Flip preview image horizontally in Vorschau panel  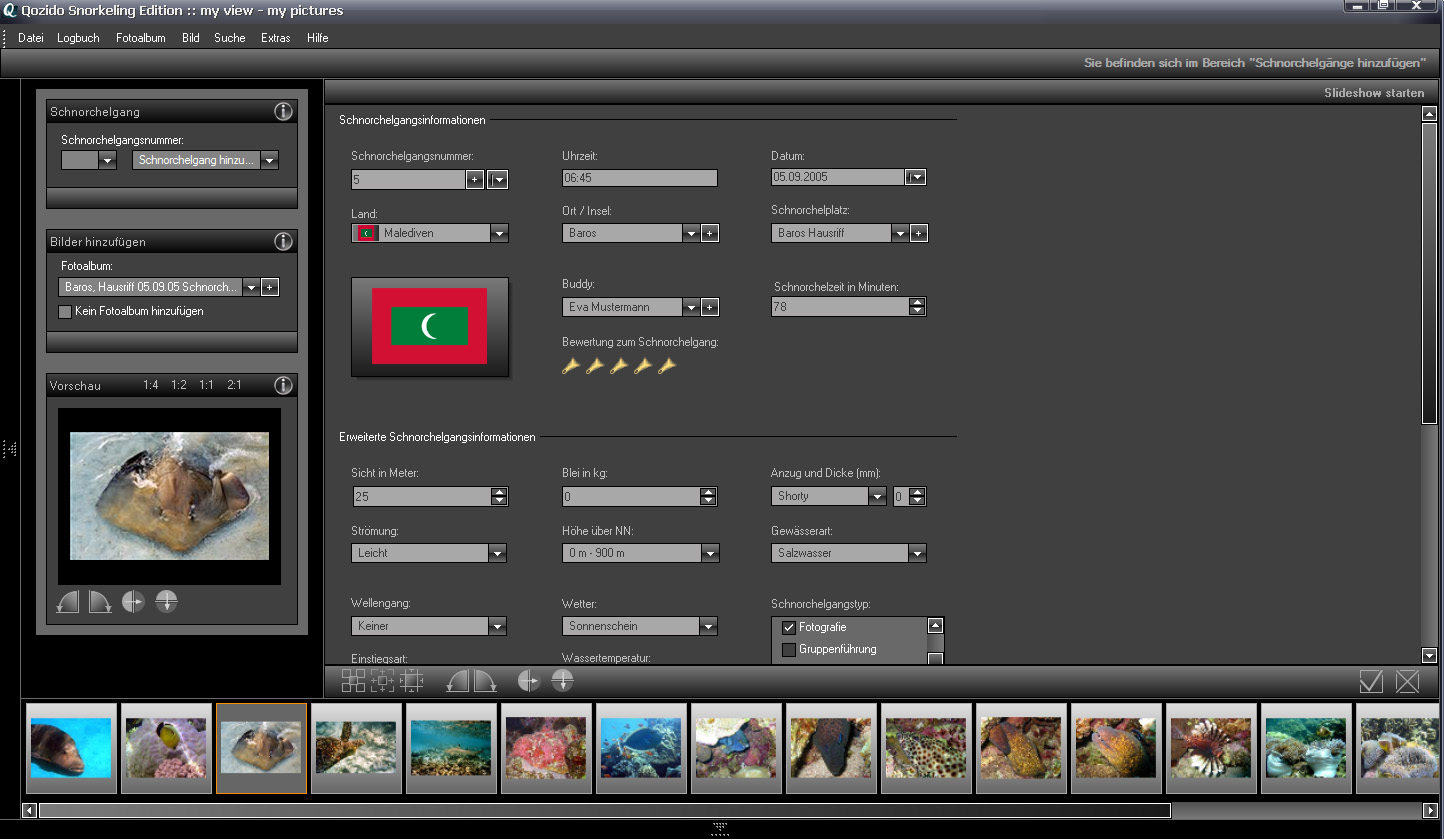(x=133, y=602)
